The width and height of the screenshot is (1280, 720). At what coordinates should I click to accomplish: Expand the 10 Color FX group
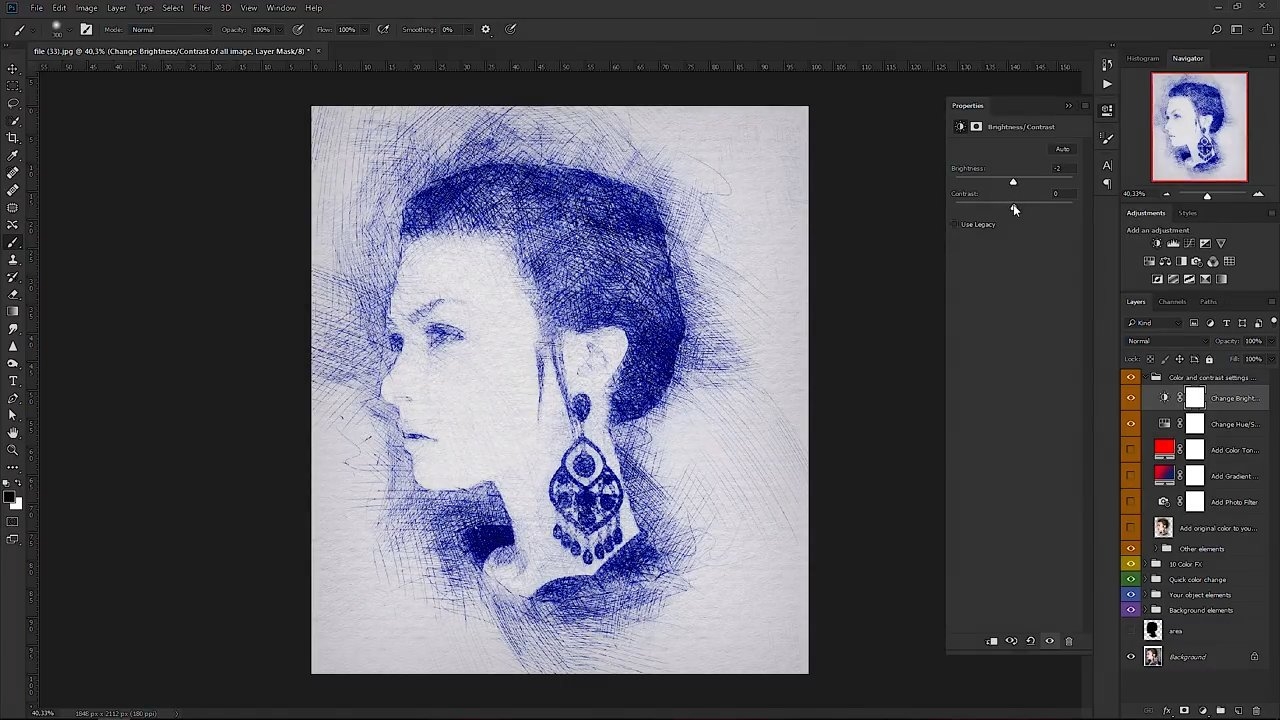tap(1146, 564)
